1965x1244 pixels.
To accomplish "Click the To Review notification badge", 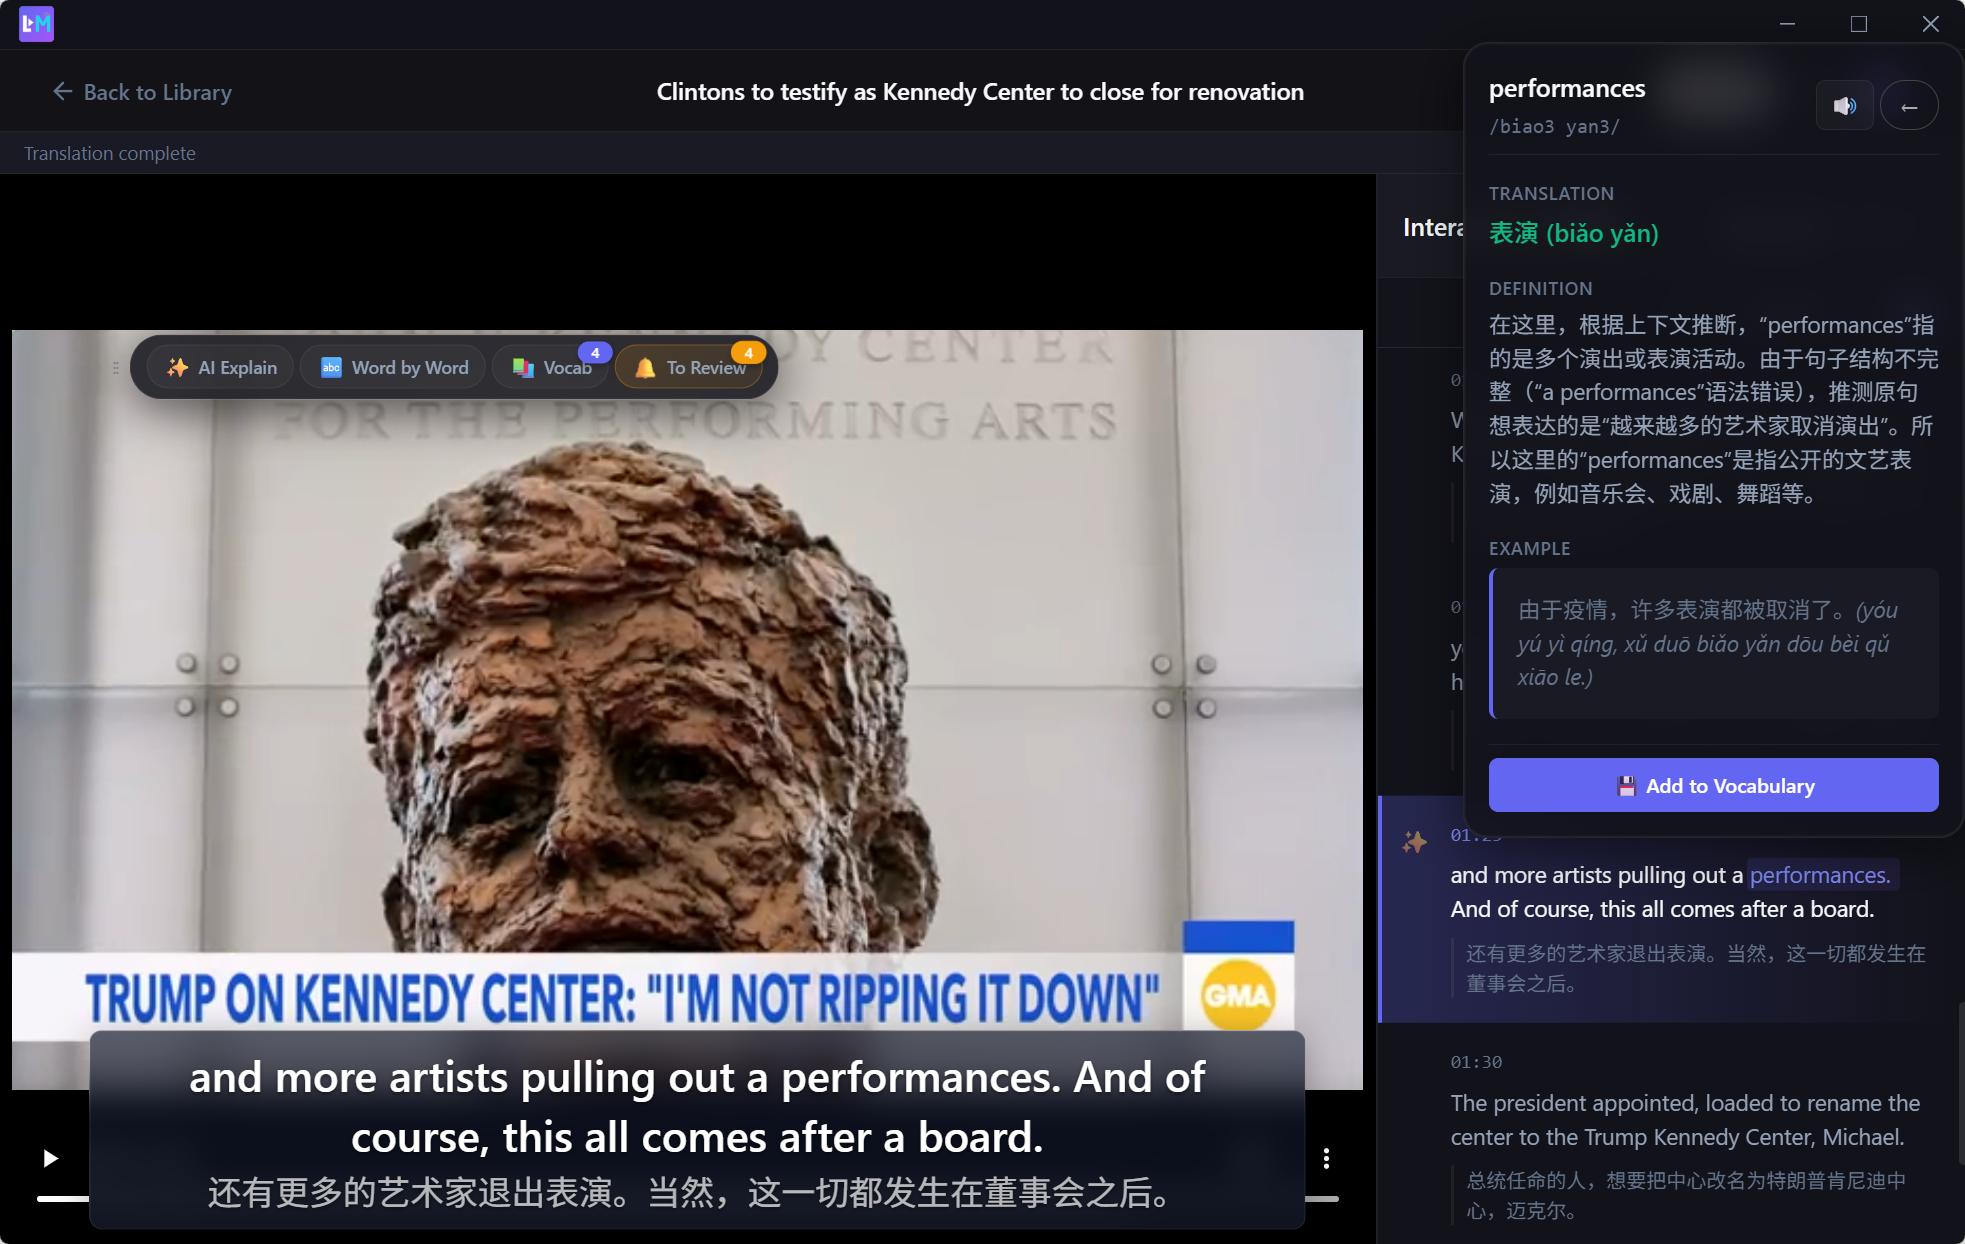I will (x=749, y=352).
